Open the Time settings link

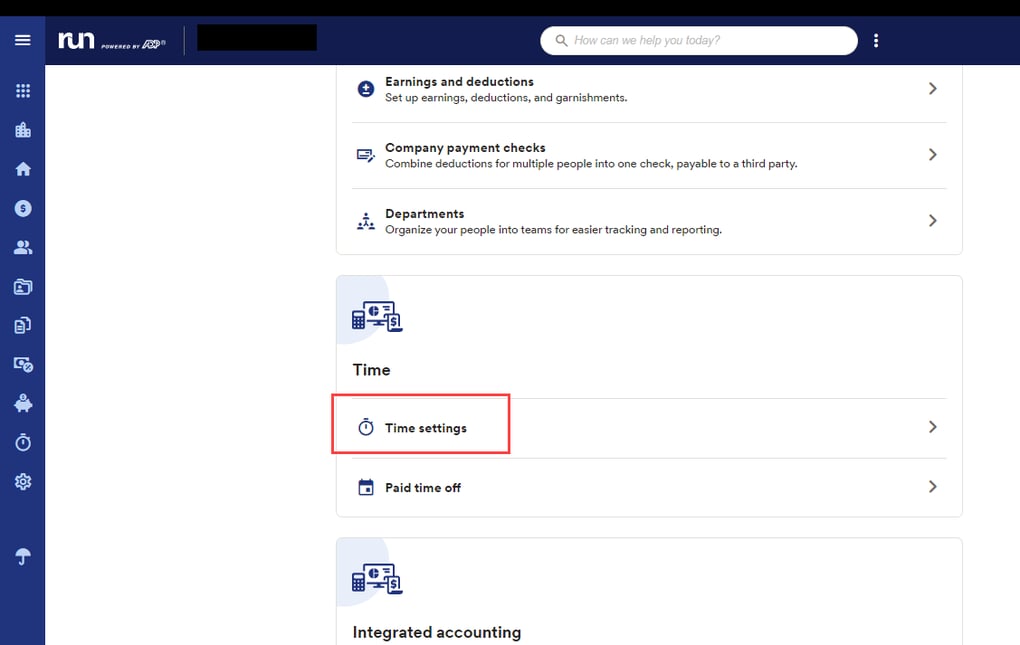coord(425,428)
